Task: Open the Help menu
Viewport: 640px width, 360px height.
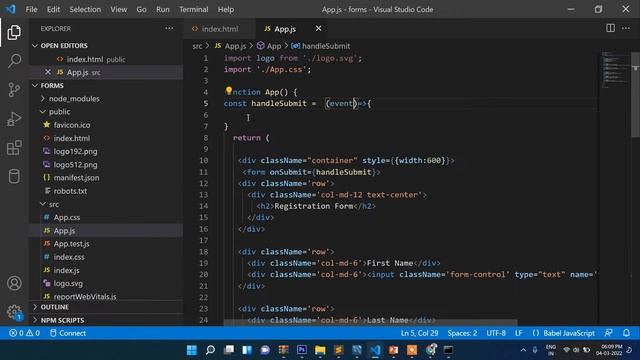Action: (226, 9)
